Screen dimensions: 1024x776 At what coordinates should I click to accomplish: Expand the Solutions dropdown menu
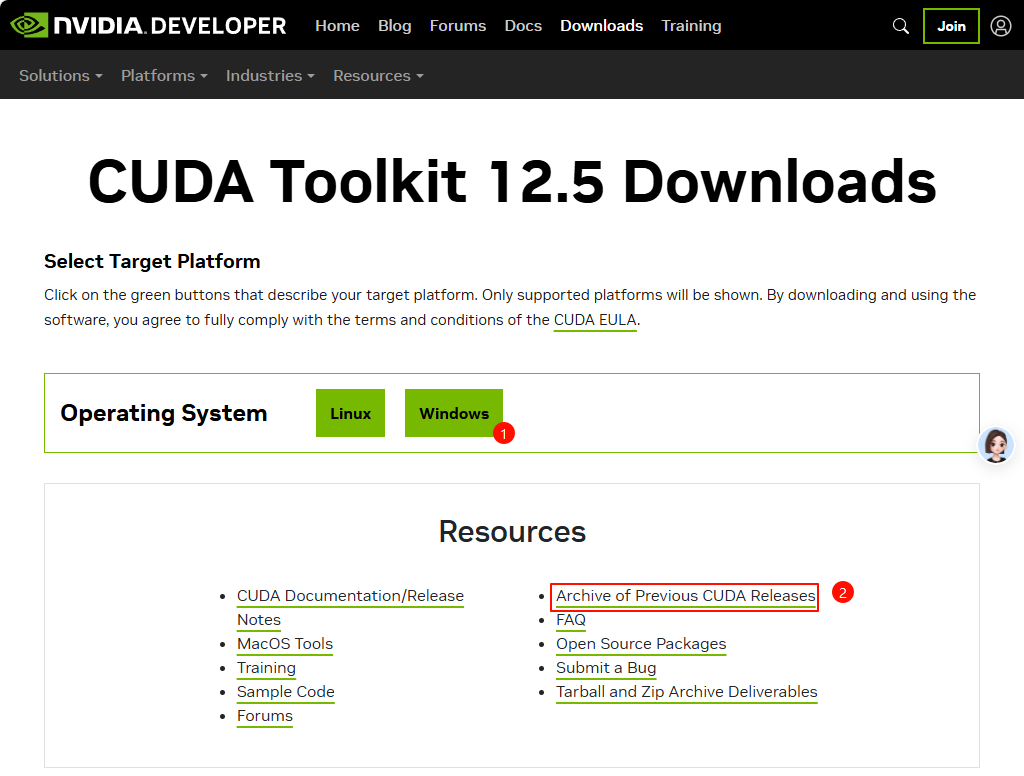tap(60, 76)
